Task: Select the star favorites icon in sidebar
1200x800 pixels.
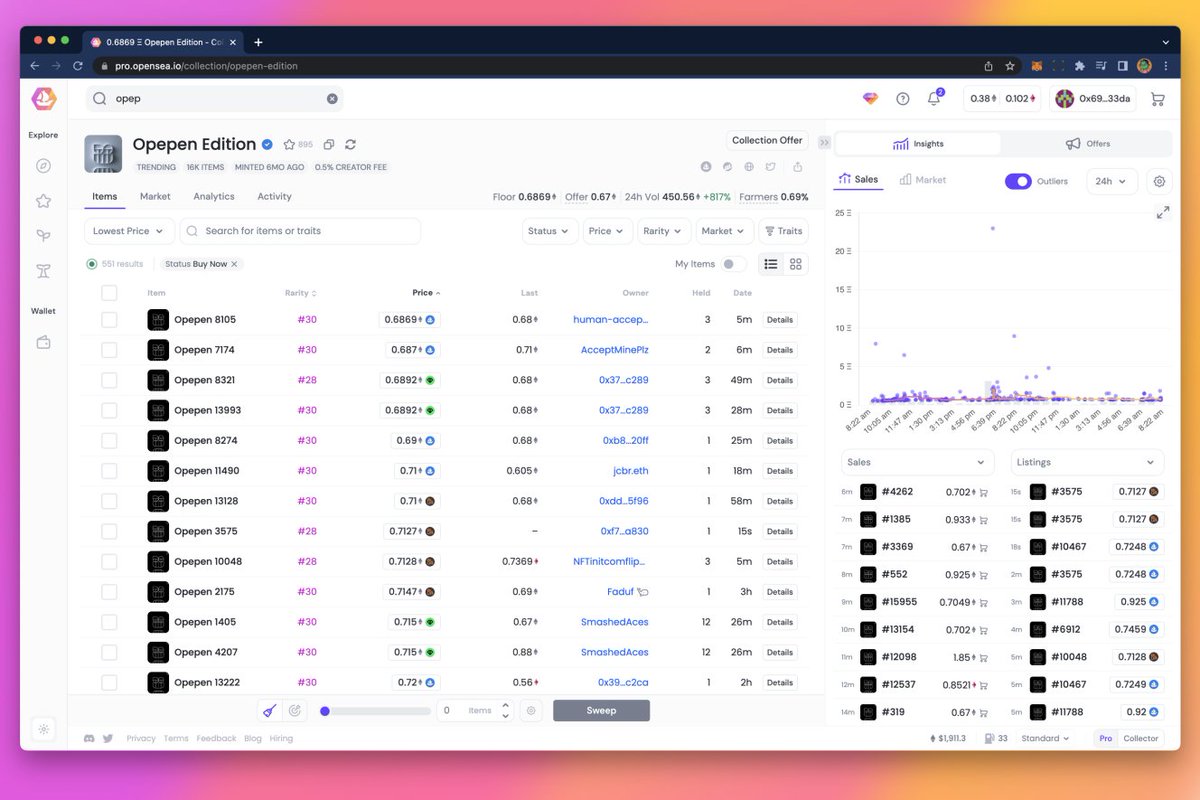Action: pos(43,201)
